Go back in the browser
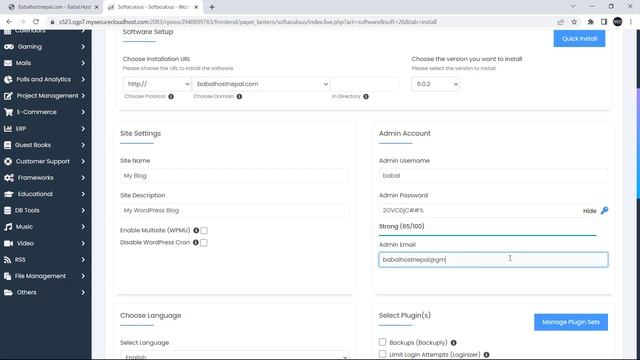 coord(9,22)
